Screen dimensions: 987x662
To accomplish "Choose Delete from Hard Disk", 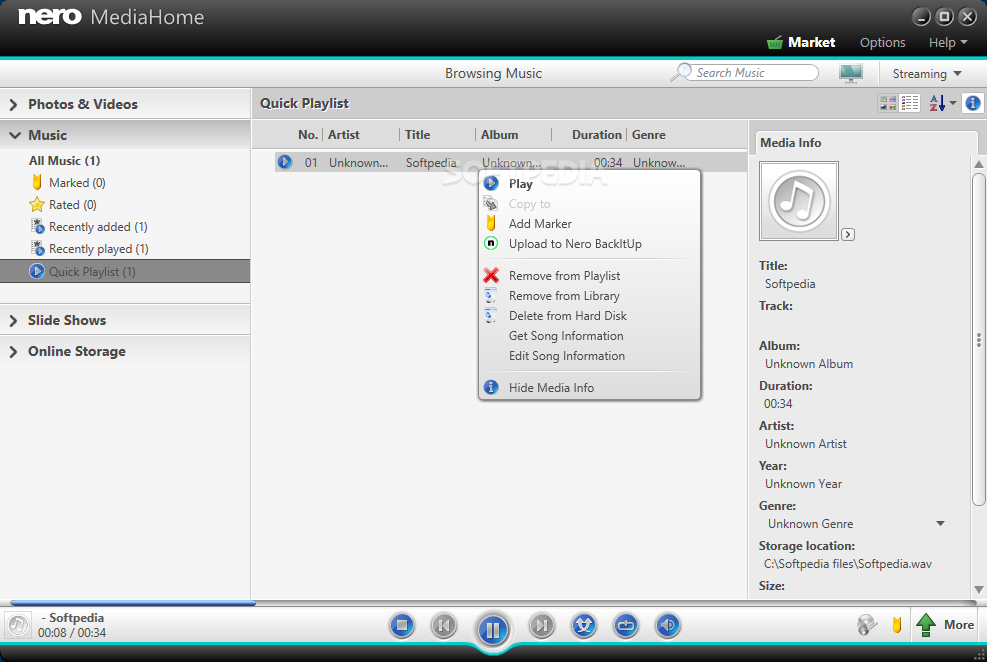I will pyautogui.click(x=589, y=316).
